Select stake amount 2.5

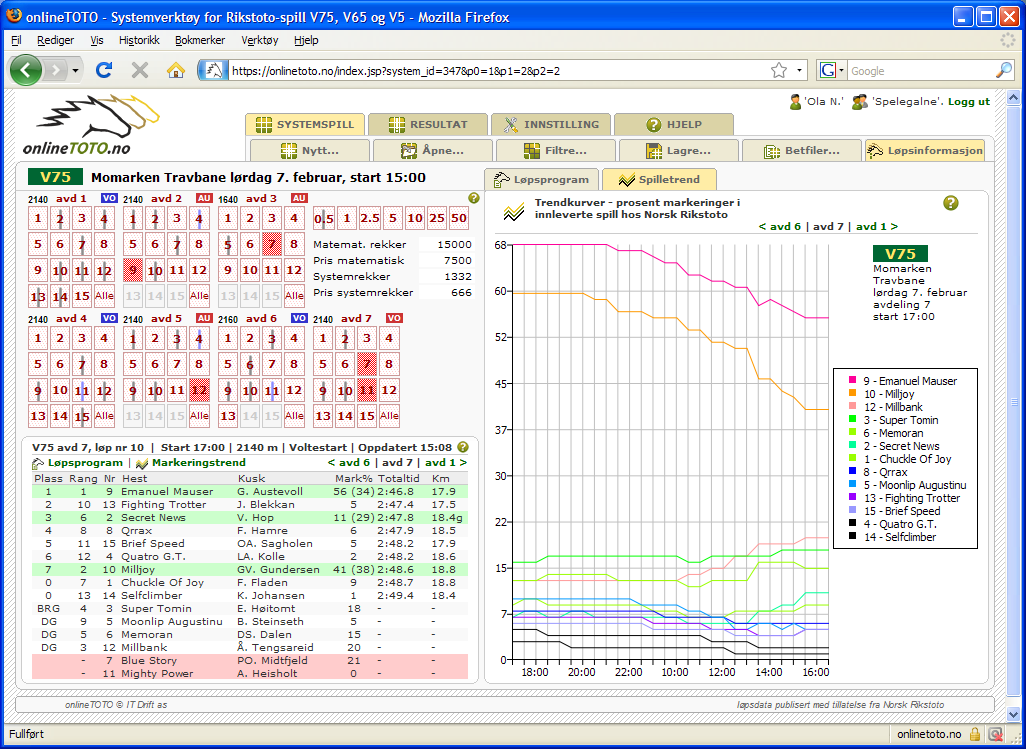click(x=370, y=219)
